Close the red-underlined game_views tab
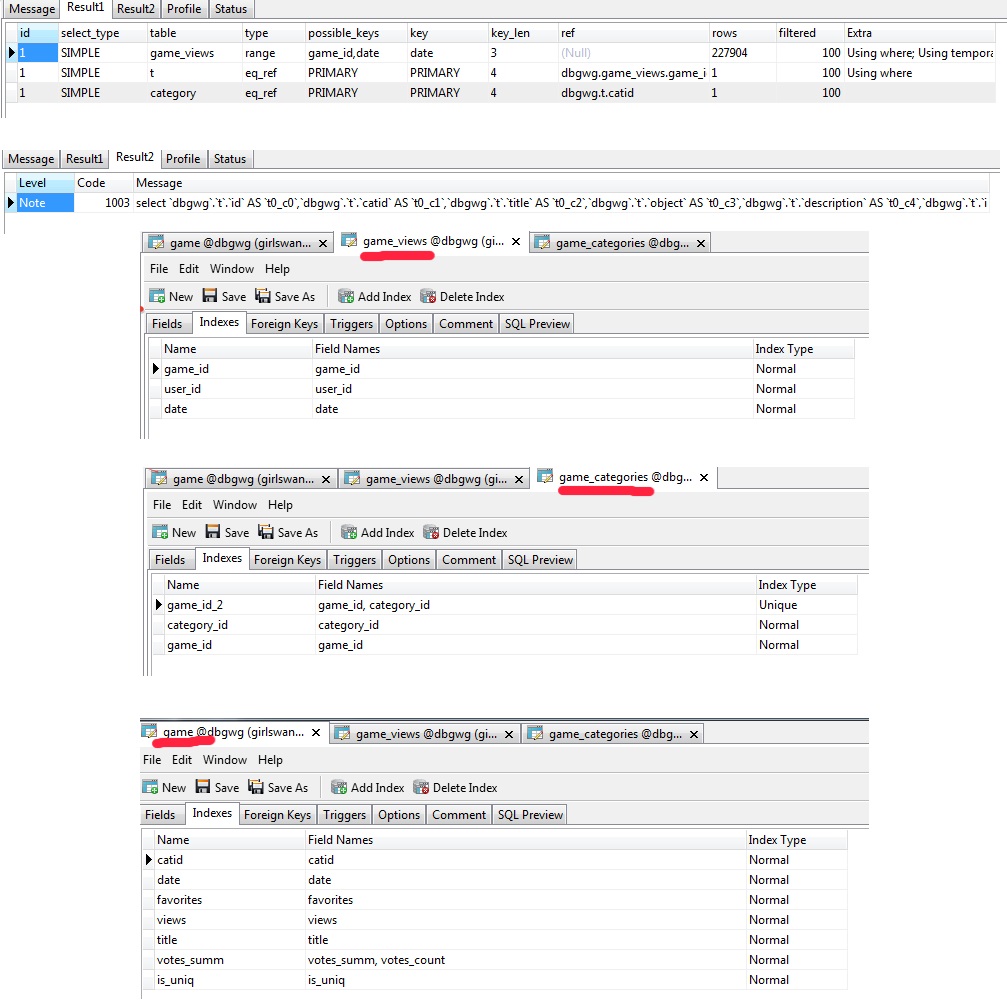The height and width of the screenshot is (1000, 1007). tap(516, 242)
